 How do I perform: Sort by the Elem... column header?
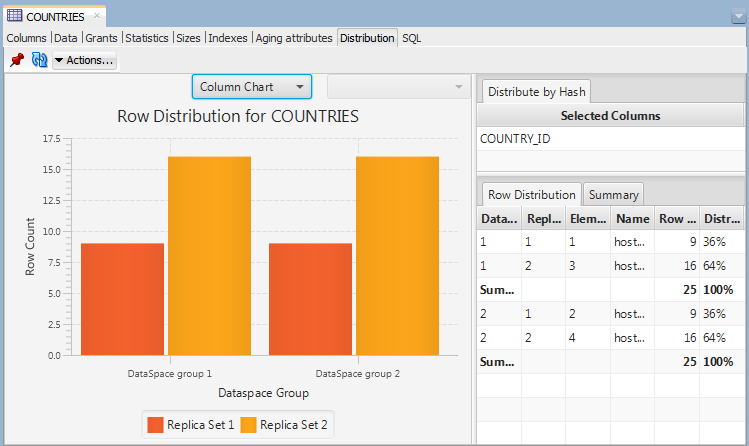click(588, 219)
